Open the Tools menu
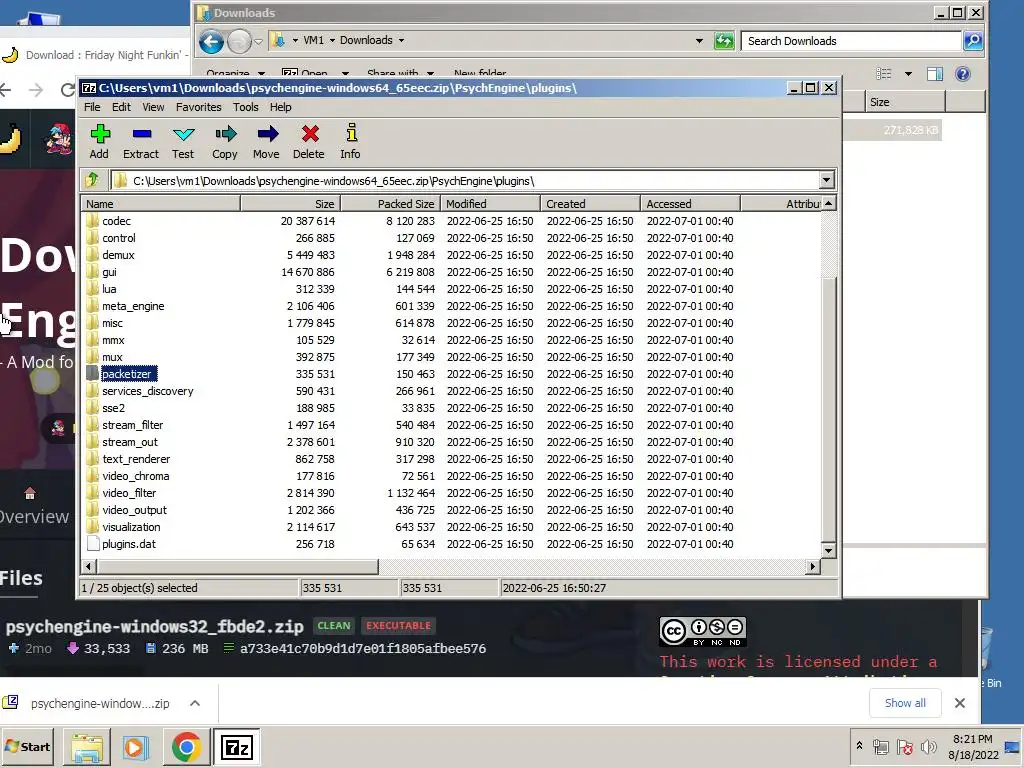This screenshot has height=768, width=1024. point(246,107)
